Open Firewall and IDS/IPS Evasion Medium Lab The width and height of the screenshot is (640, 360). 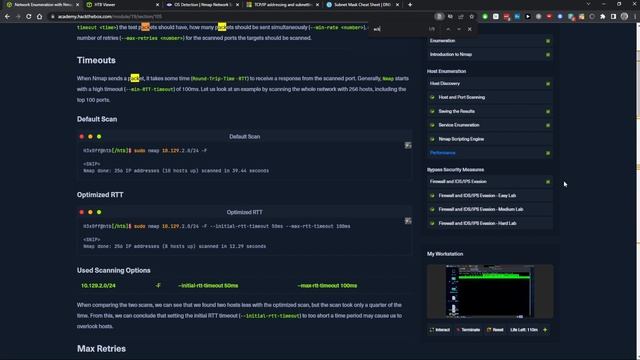pos(490,209)
